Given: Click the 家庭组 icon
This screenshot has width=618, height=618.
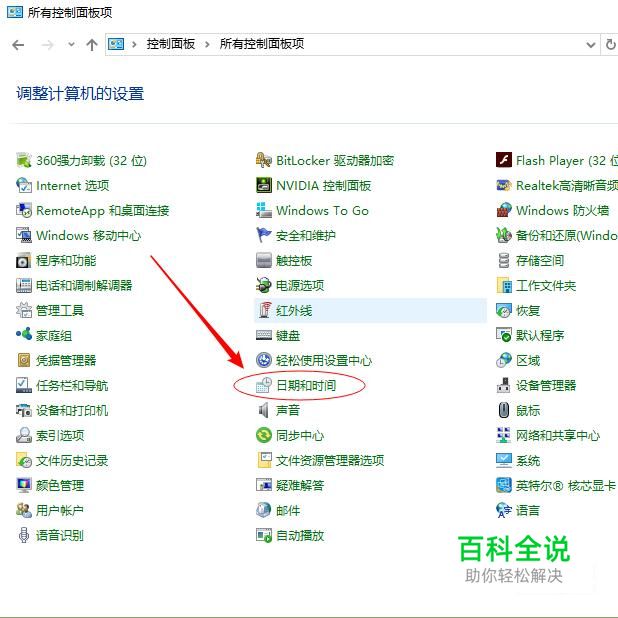Looking at the screenshot, I should coord(24,335).
